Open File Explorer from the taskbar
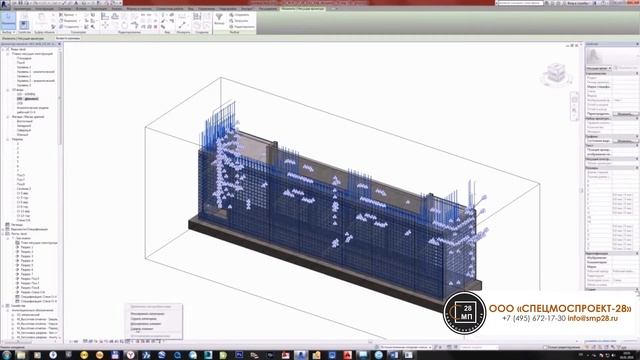640x360 pixels. (21, 355)
